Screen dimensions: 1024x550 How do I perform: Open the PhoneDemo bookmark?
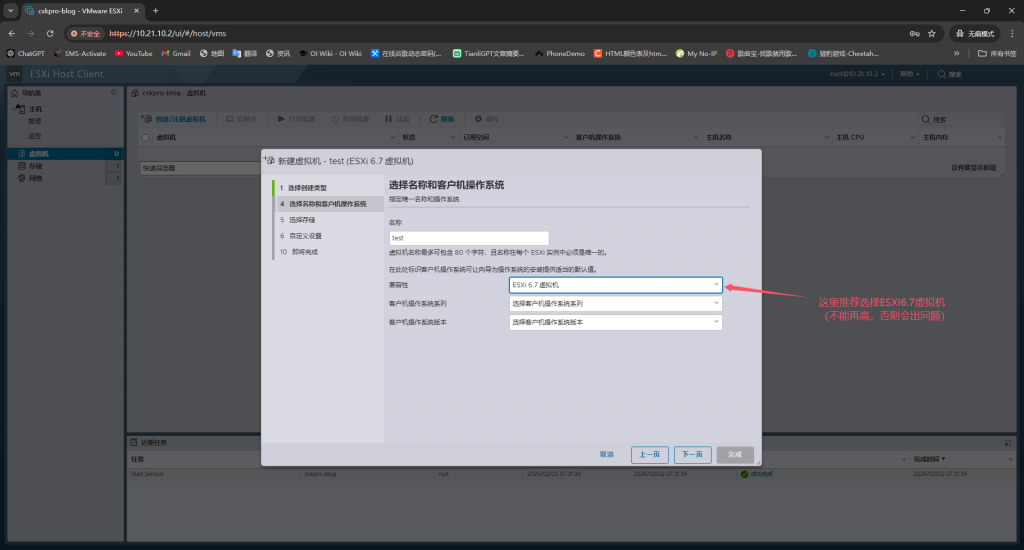[x=560, y=54]
